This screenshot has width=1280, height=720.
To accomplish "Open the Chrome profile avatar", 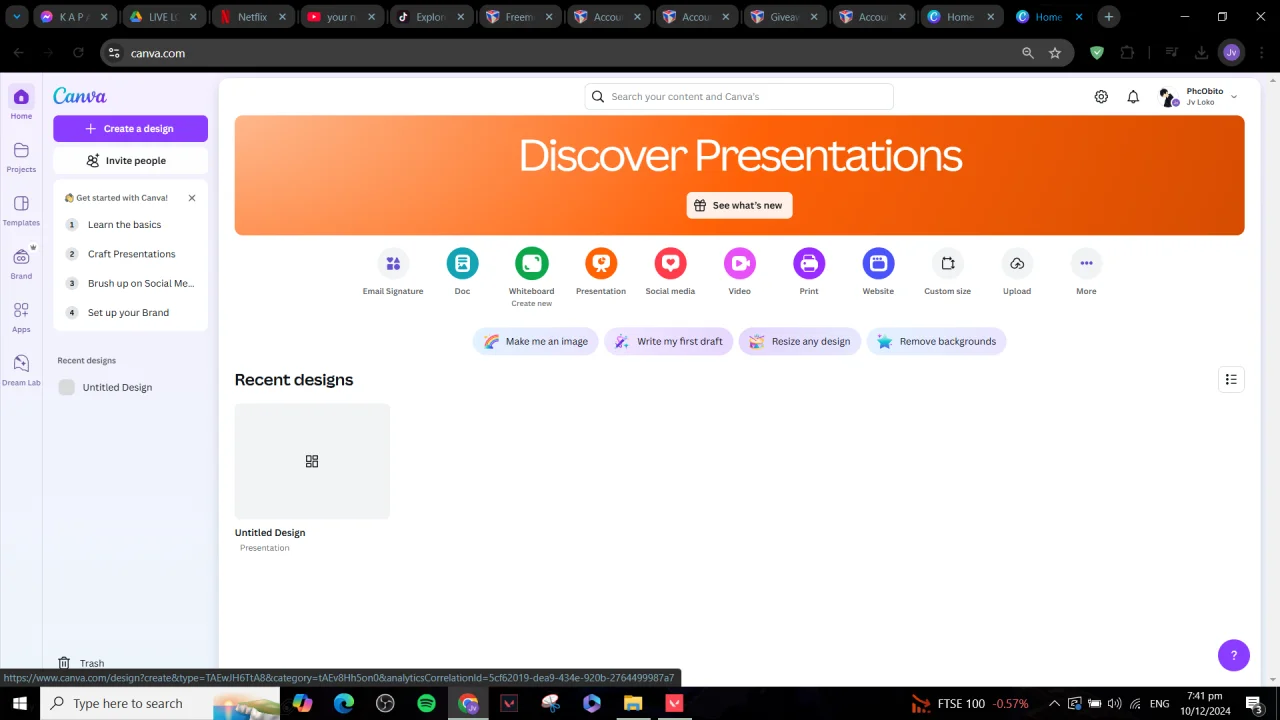I will click(1231, 53).
